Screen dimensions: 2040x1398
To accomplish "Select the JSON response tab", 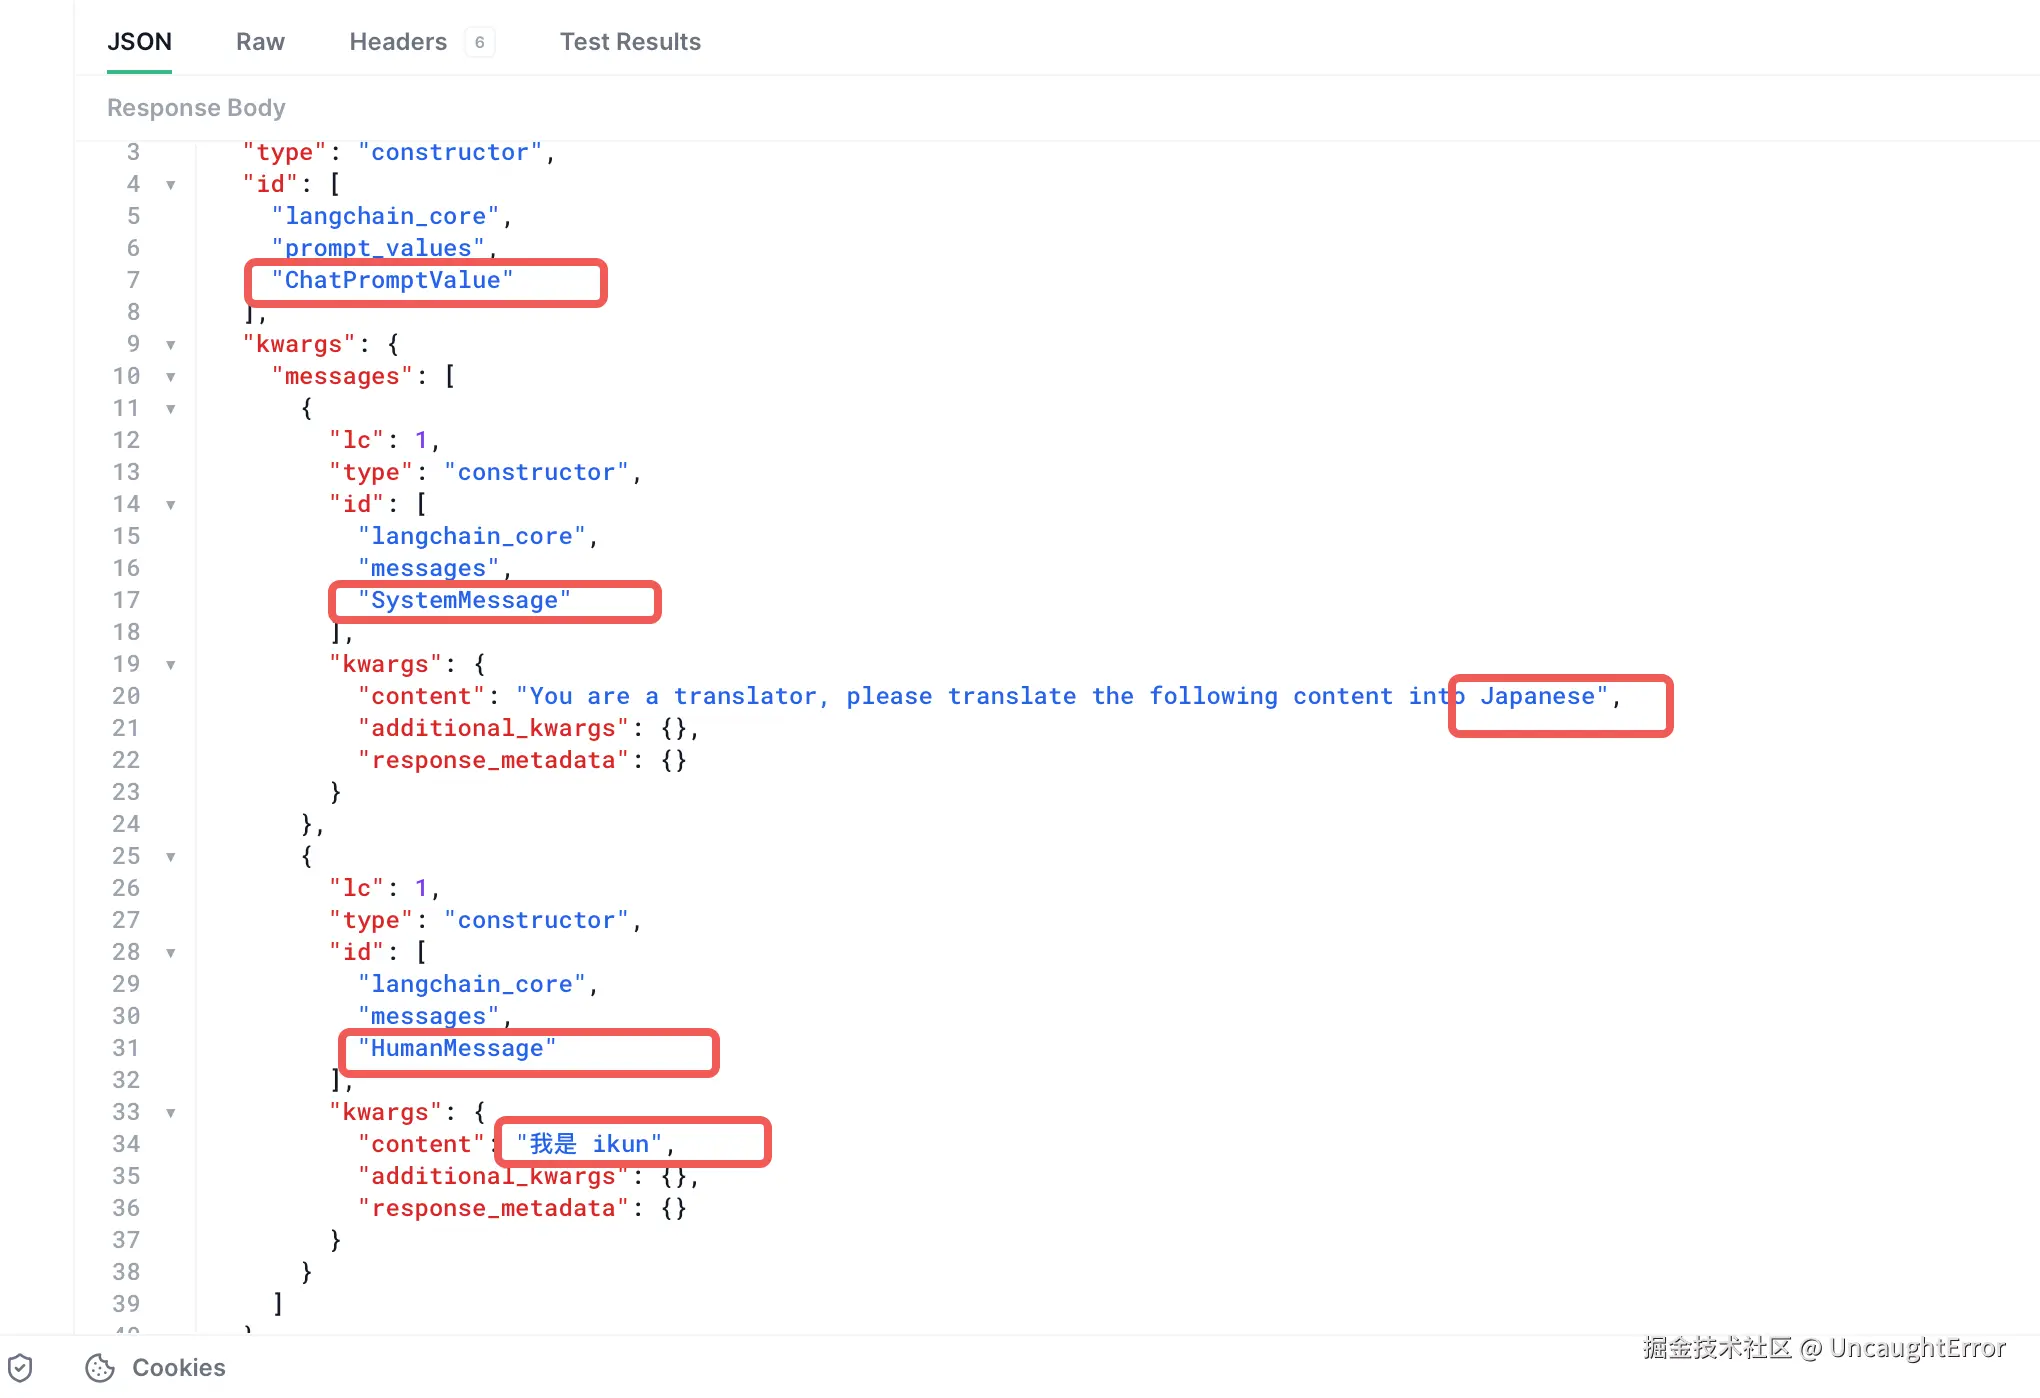I will click(x=139, y=42).
